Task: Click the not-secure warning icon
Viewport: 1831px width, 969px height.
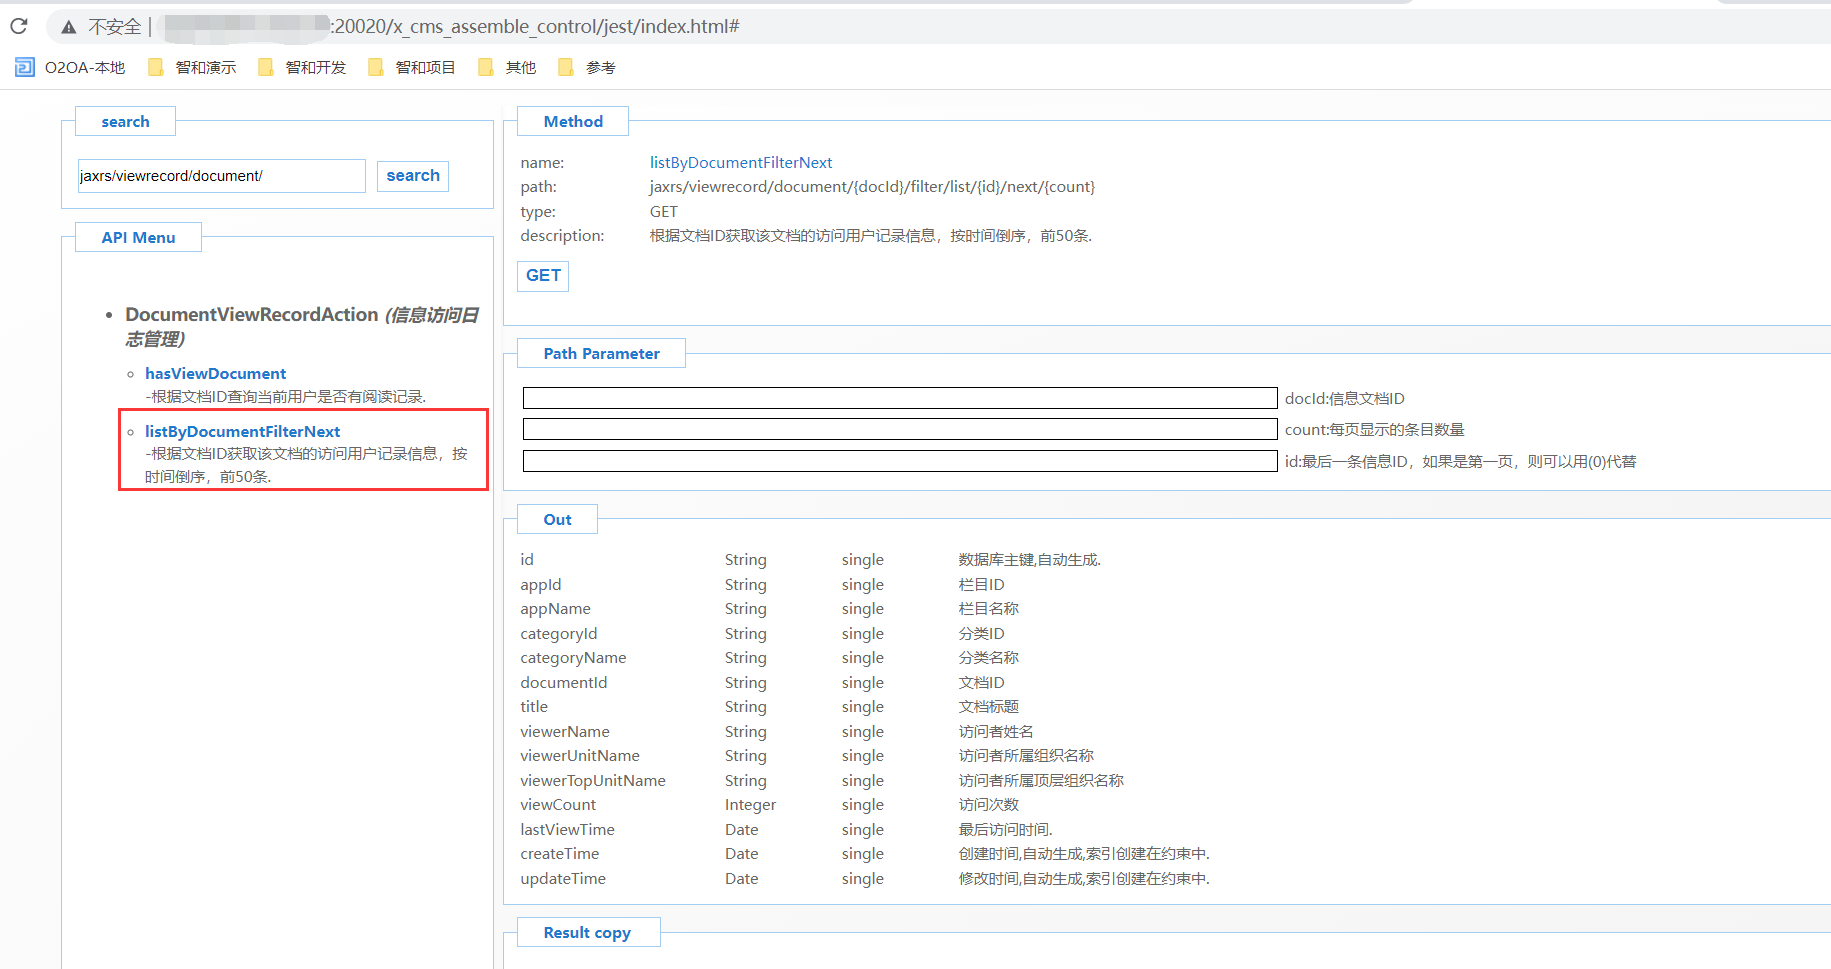Action: [68, 27]
